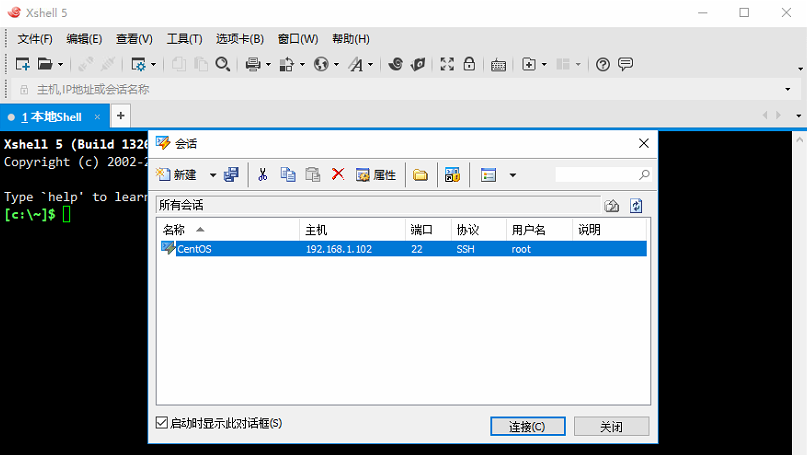
Task: Expand the New session dropdown arrow in dialog
Action: click(x=213, y=176)
